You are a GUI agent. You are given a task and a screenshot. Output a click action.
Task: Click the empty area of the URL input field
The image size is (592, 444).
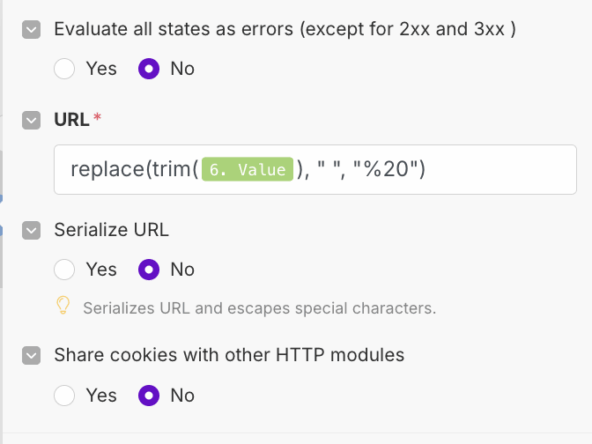point(502,170)
